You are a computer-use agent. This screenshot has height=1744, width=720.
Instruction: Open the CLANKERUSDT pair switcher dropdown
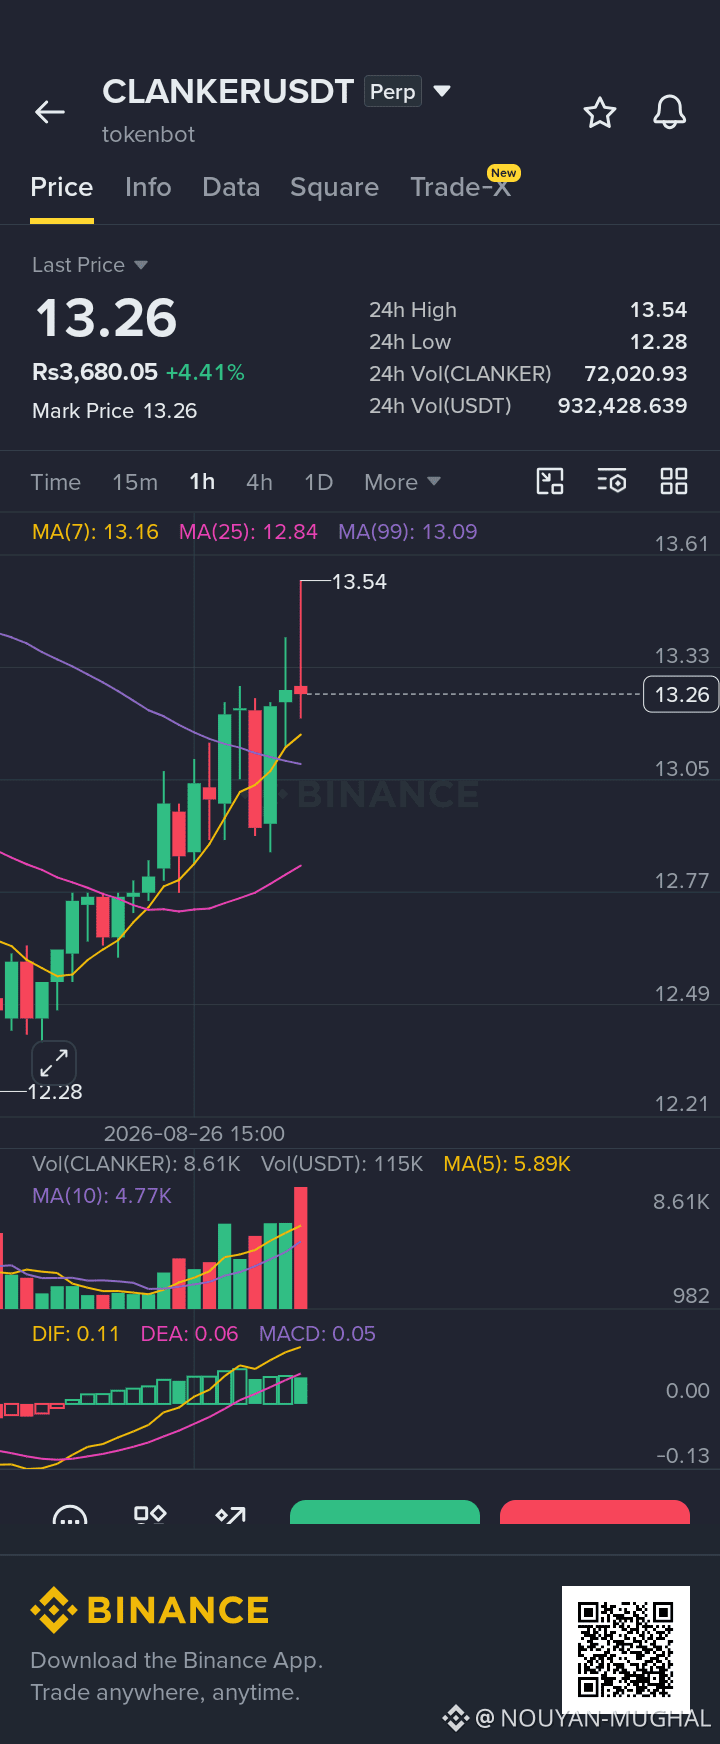pyautogui.click(x=442, y=91)
